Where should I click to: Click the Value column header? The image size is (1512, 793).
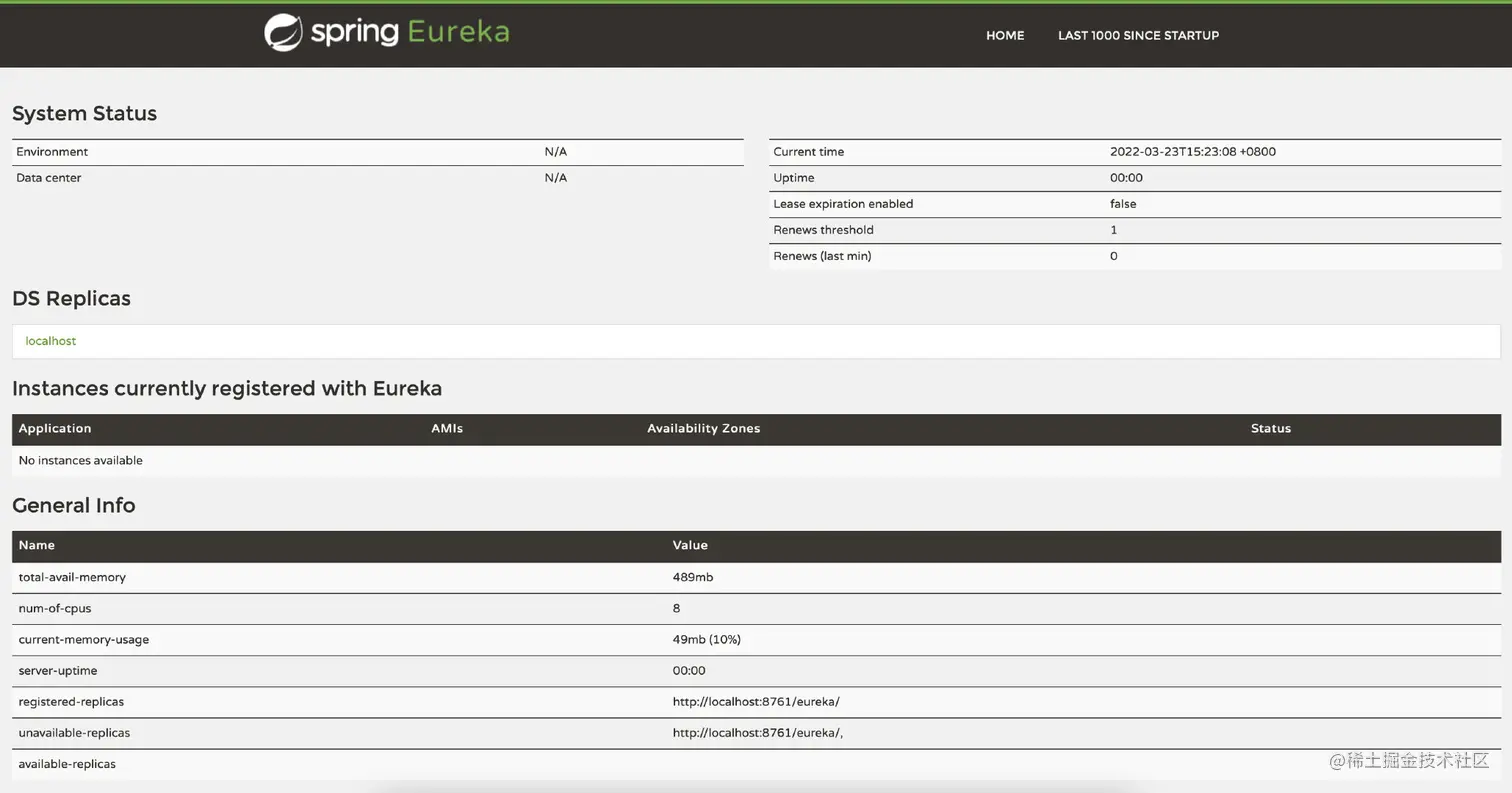point(690,545)
